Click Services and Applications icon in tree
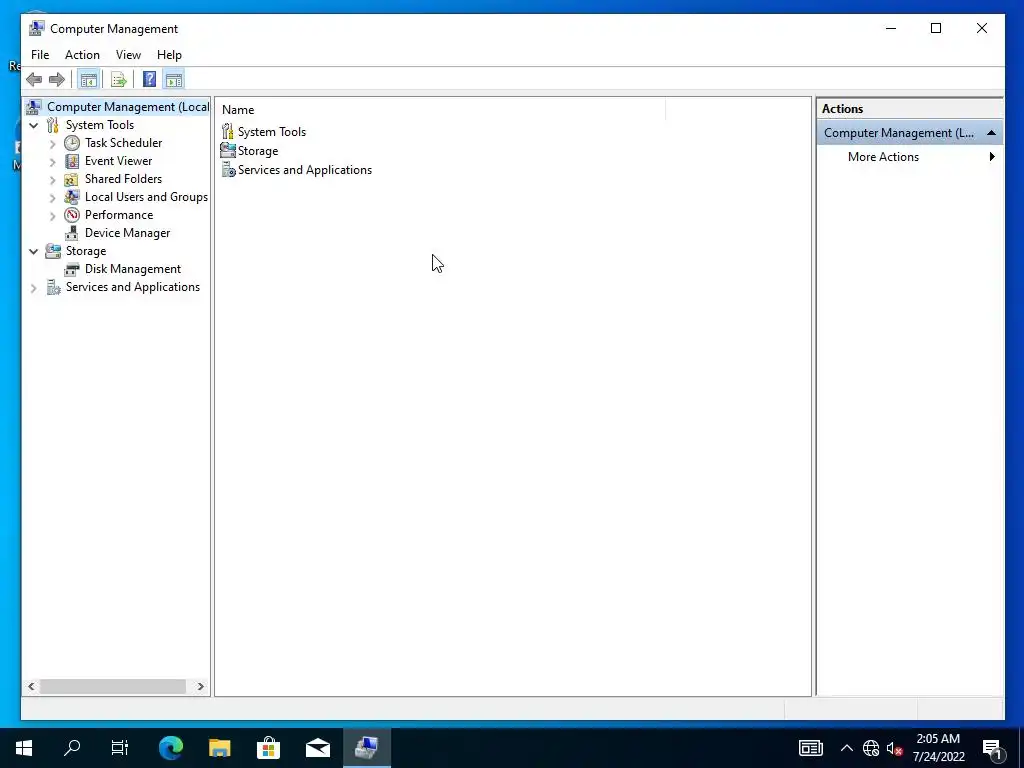The width and height of the screenshot is (1024, 768). [x=53, y=287]
